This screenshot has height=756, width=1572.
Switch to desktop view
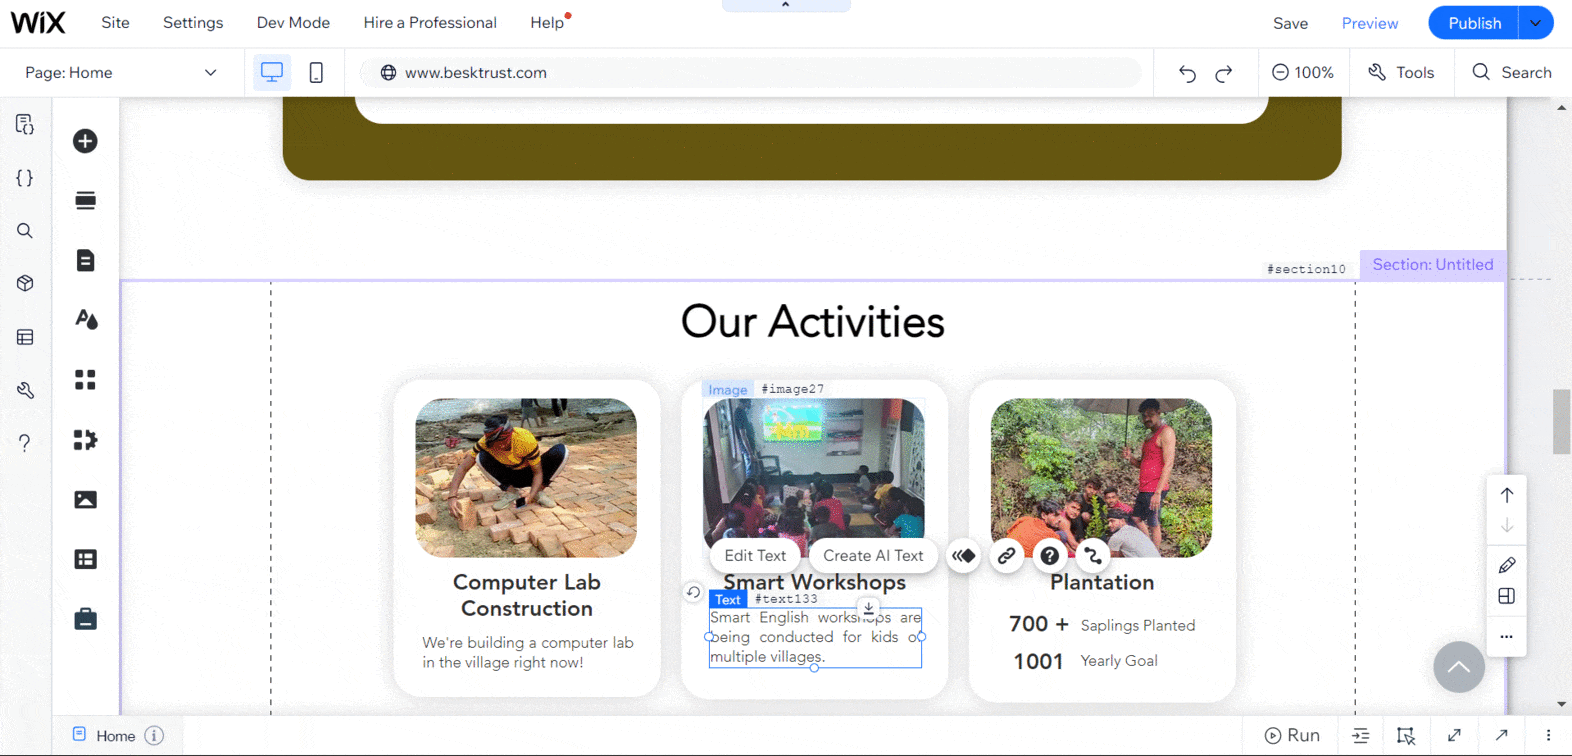pyautogui.click(x=271, y=72)
